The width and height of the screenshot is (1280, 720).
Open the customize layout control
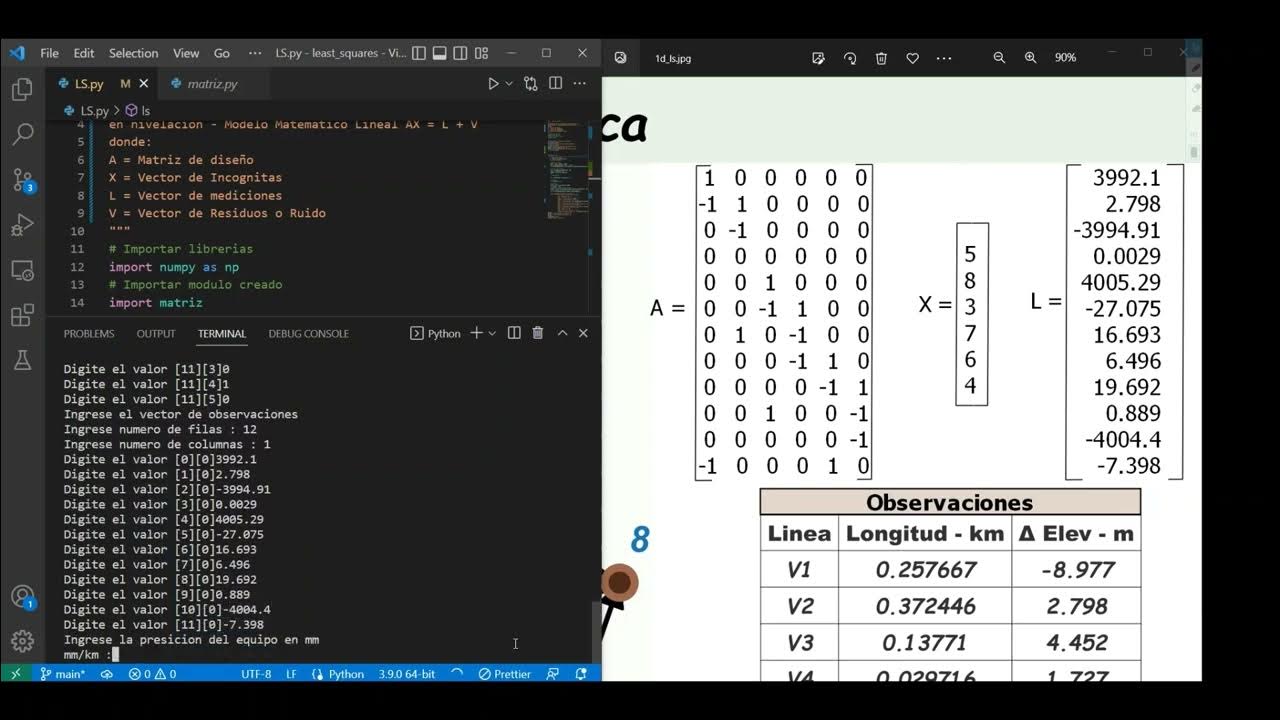point(482,53)
